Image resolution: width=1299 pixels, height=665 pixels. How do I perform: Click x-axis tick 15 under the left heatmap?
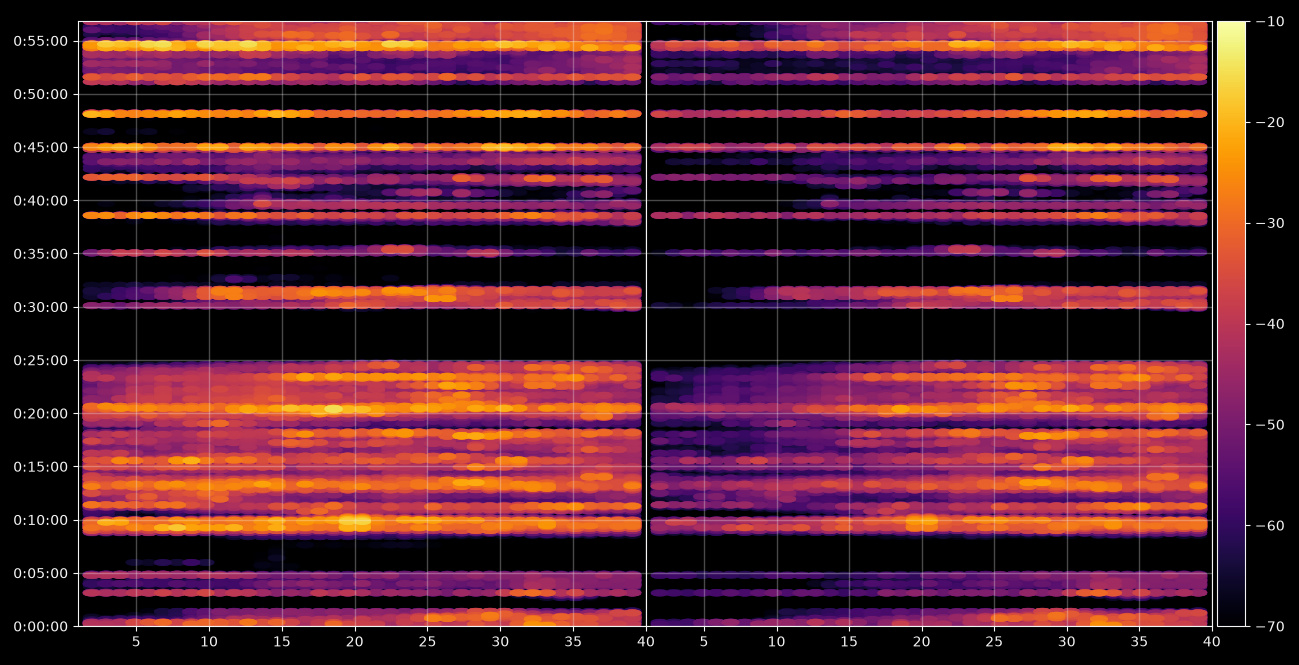[x=282, y=641]
